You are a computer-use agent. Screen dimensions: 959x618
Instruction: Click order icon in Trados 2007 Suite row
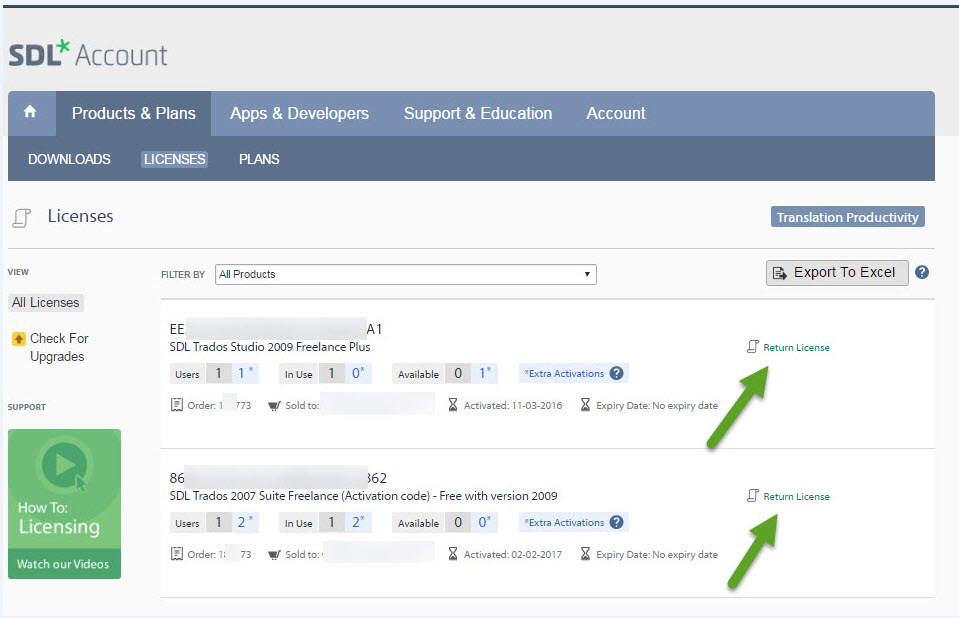[x=177, y=554]
